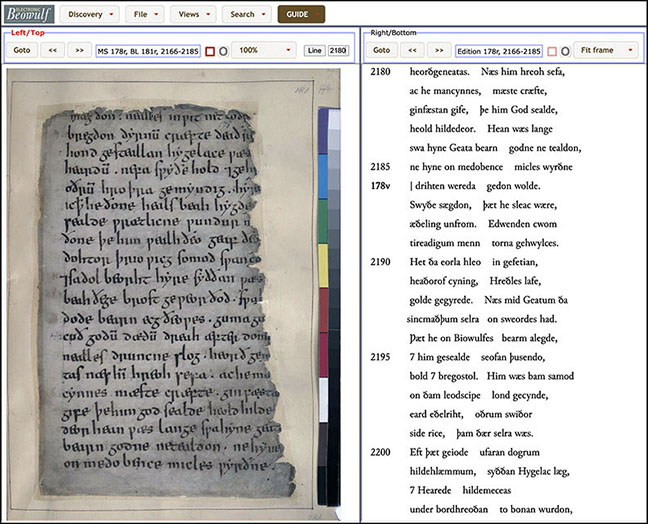
Task: Click the word bregostol
Action: click(458, 376)
